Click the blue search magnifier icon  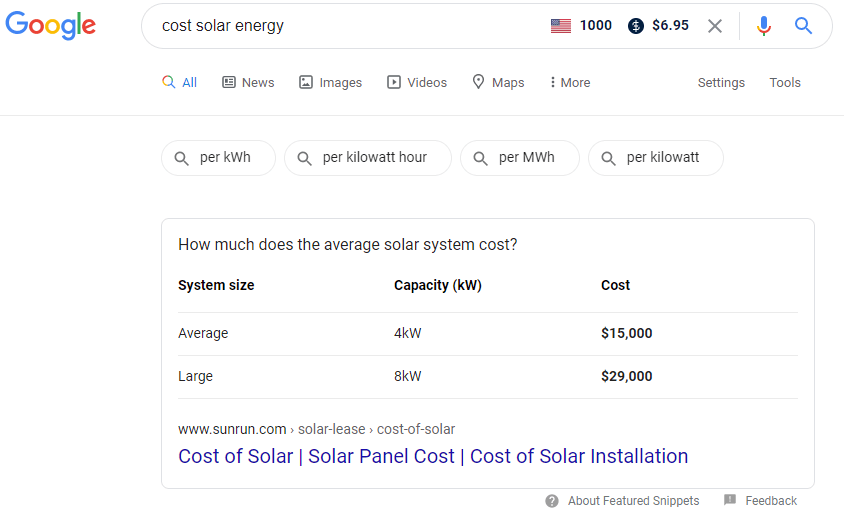(803, 26)
